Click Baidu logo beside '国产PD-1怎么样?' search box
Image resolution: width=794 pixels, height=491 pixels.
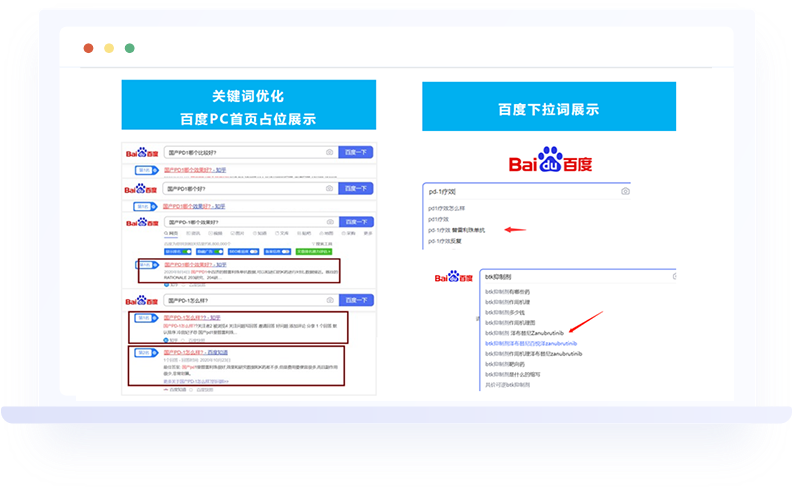142,301
